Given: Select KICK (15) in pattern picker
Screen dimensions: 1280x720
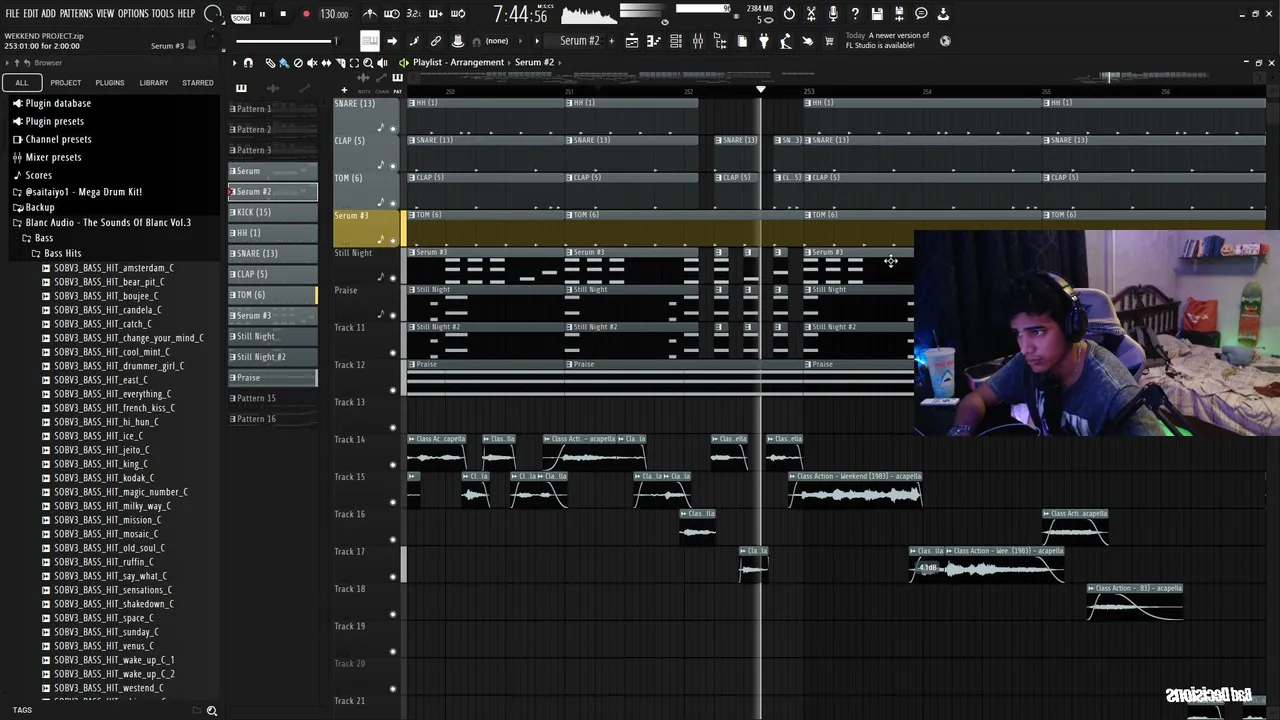Looking at the screenshot, I should pyautogui.click(x=273, y=212).
